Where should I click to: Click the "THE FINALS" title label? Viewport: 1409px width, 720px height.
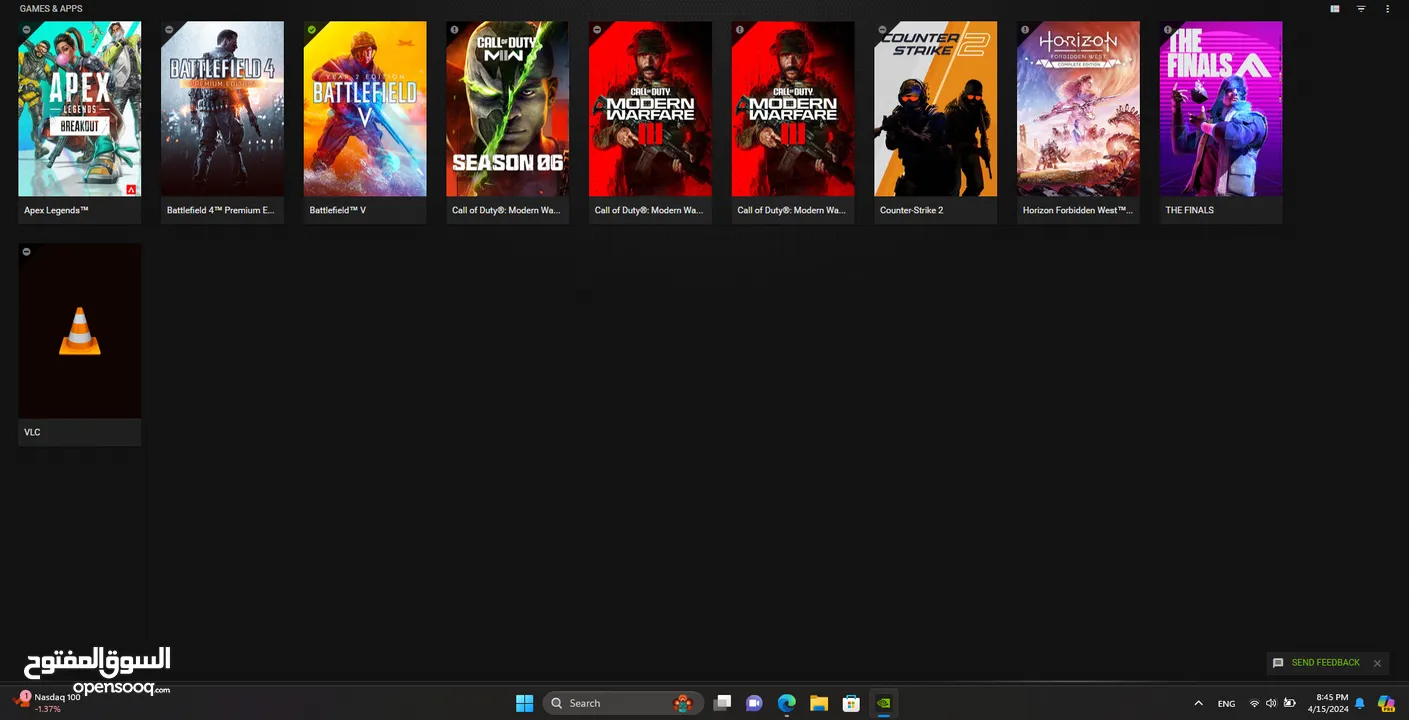(1189, 210)
